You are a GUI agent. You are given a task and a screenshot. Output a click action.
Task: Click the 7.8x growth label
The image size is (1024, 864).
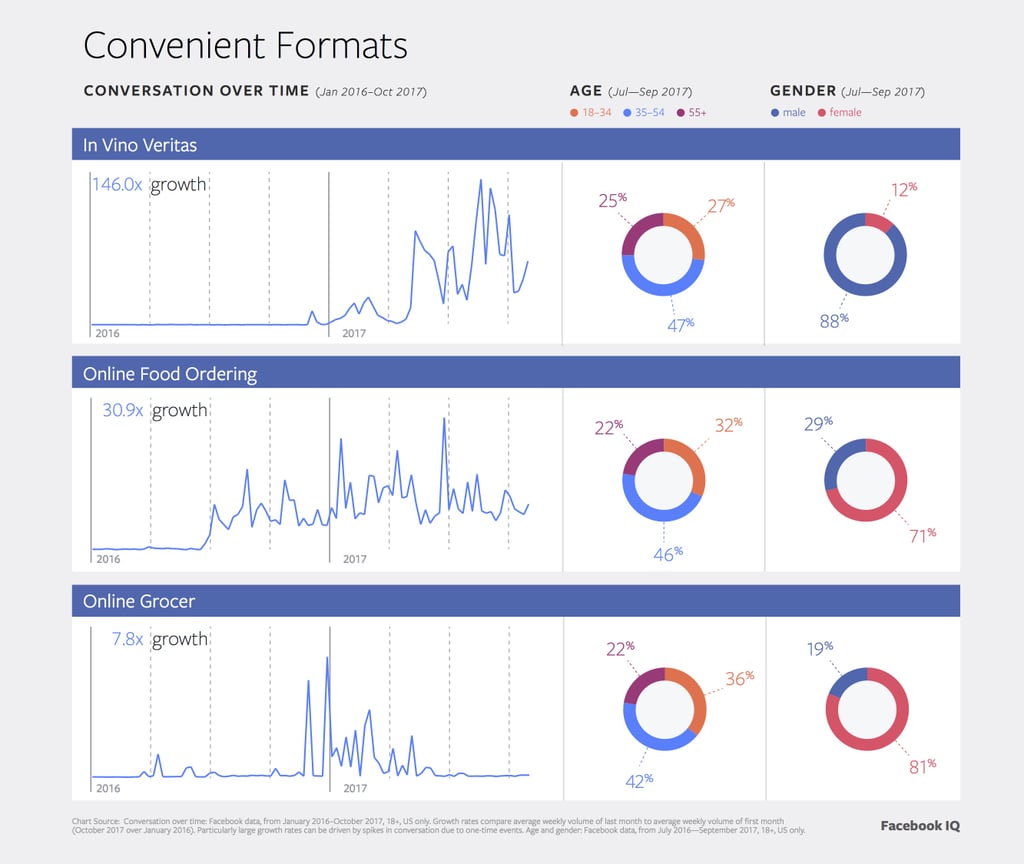pos(149,639)
